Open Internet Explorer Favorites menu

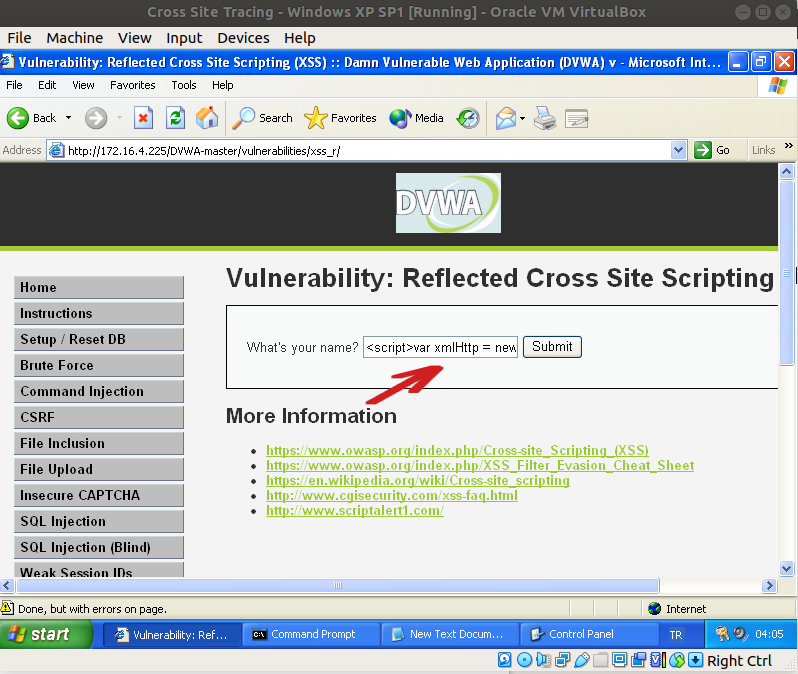coord(132,85)
